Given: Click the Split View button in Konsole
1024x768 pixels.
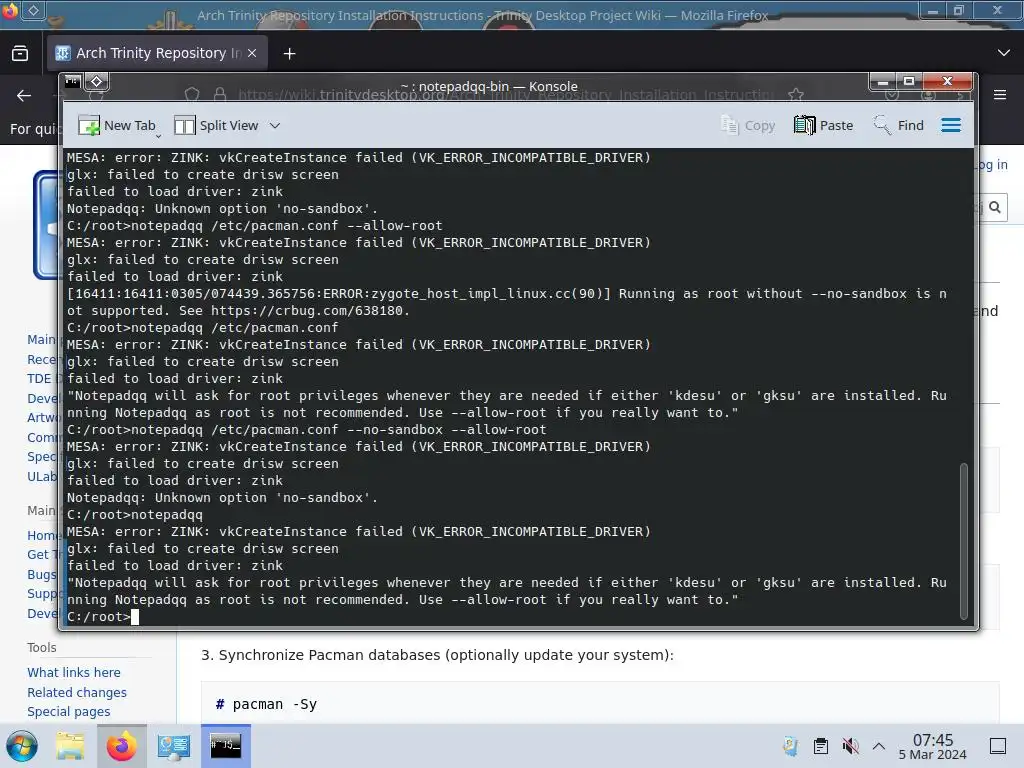Looking at the screenshot, I should click(x=216, y=125).
